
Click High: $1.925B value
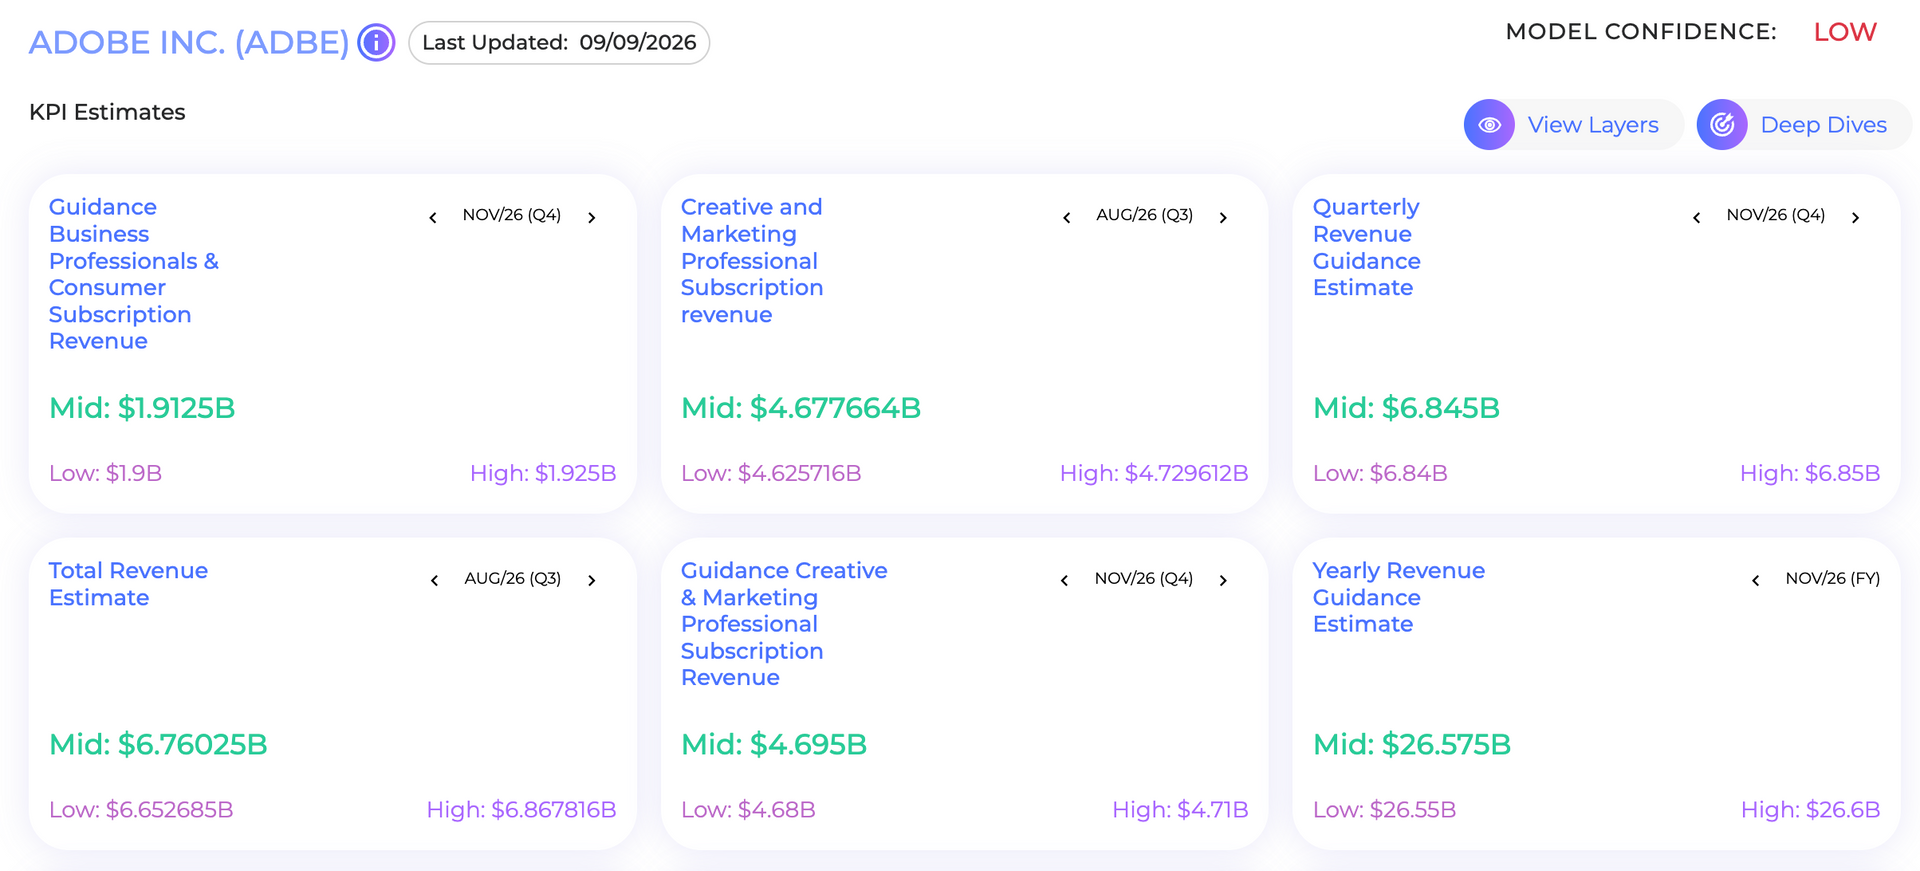click(x=543, y=473)
